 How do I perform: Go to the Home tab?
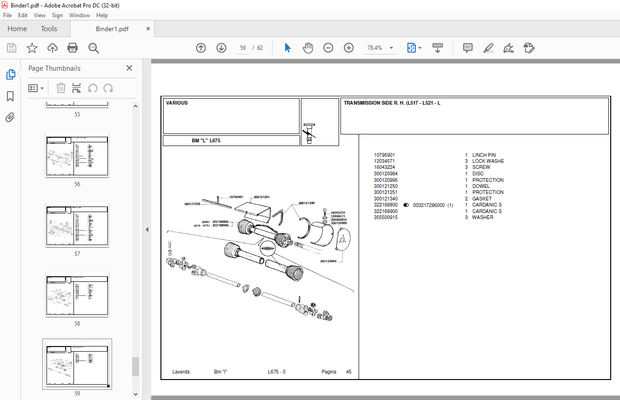(17, 29)
